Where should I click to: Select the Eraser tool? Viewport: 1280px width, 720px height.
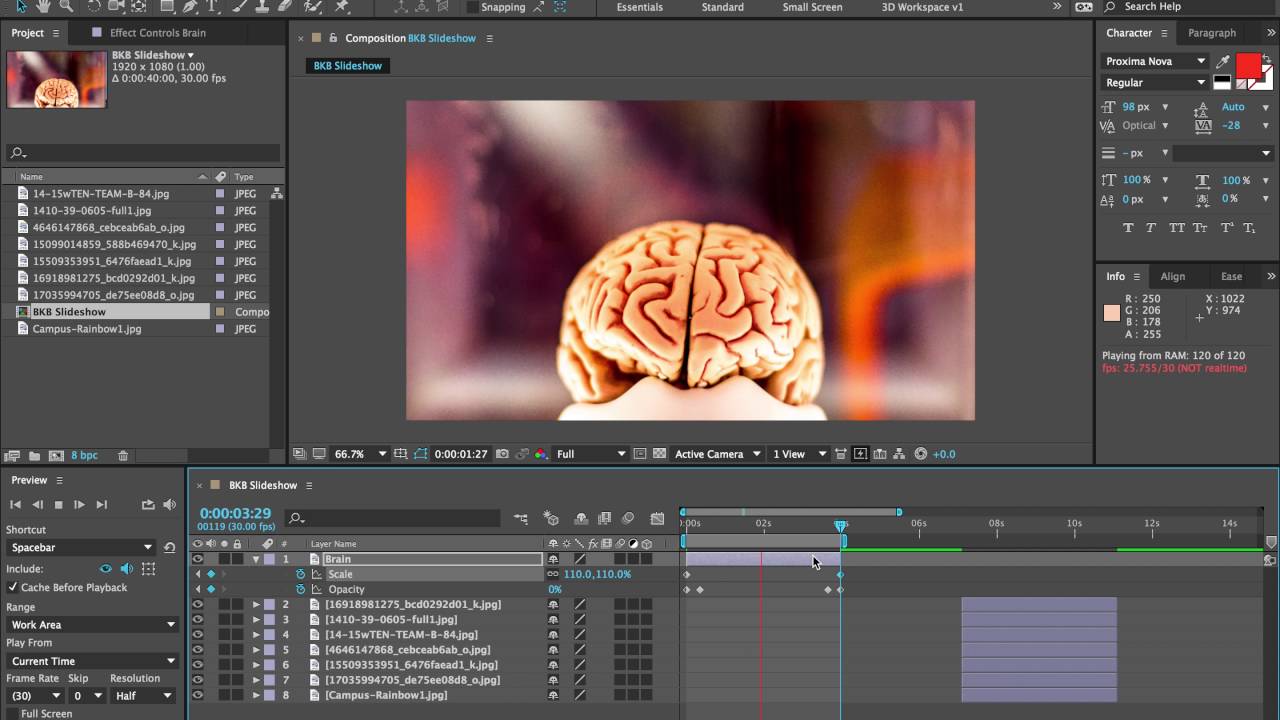point(285,6)
